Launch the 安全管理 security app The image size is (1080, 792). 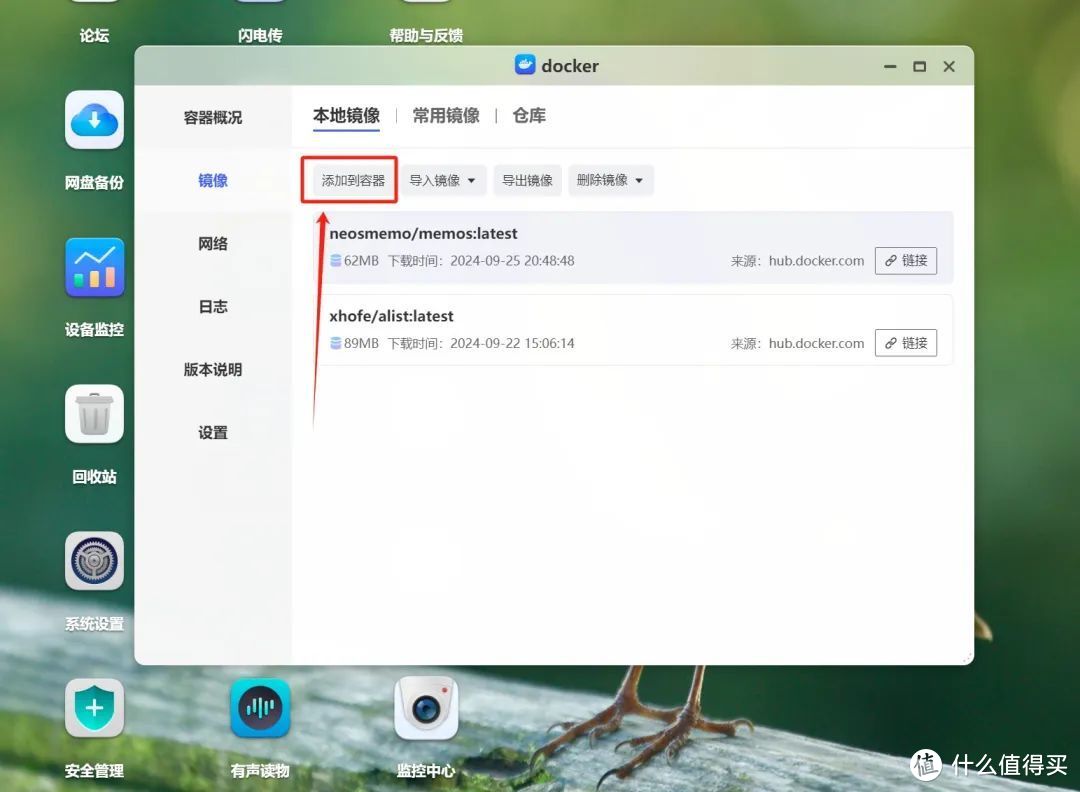(x=94, y=707)
